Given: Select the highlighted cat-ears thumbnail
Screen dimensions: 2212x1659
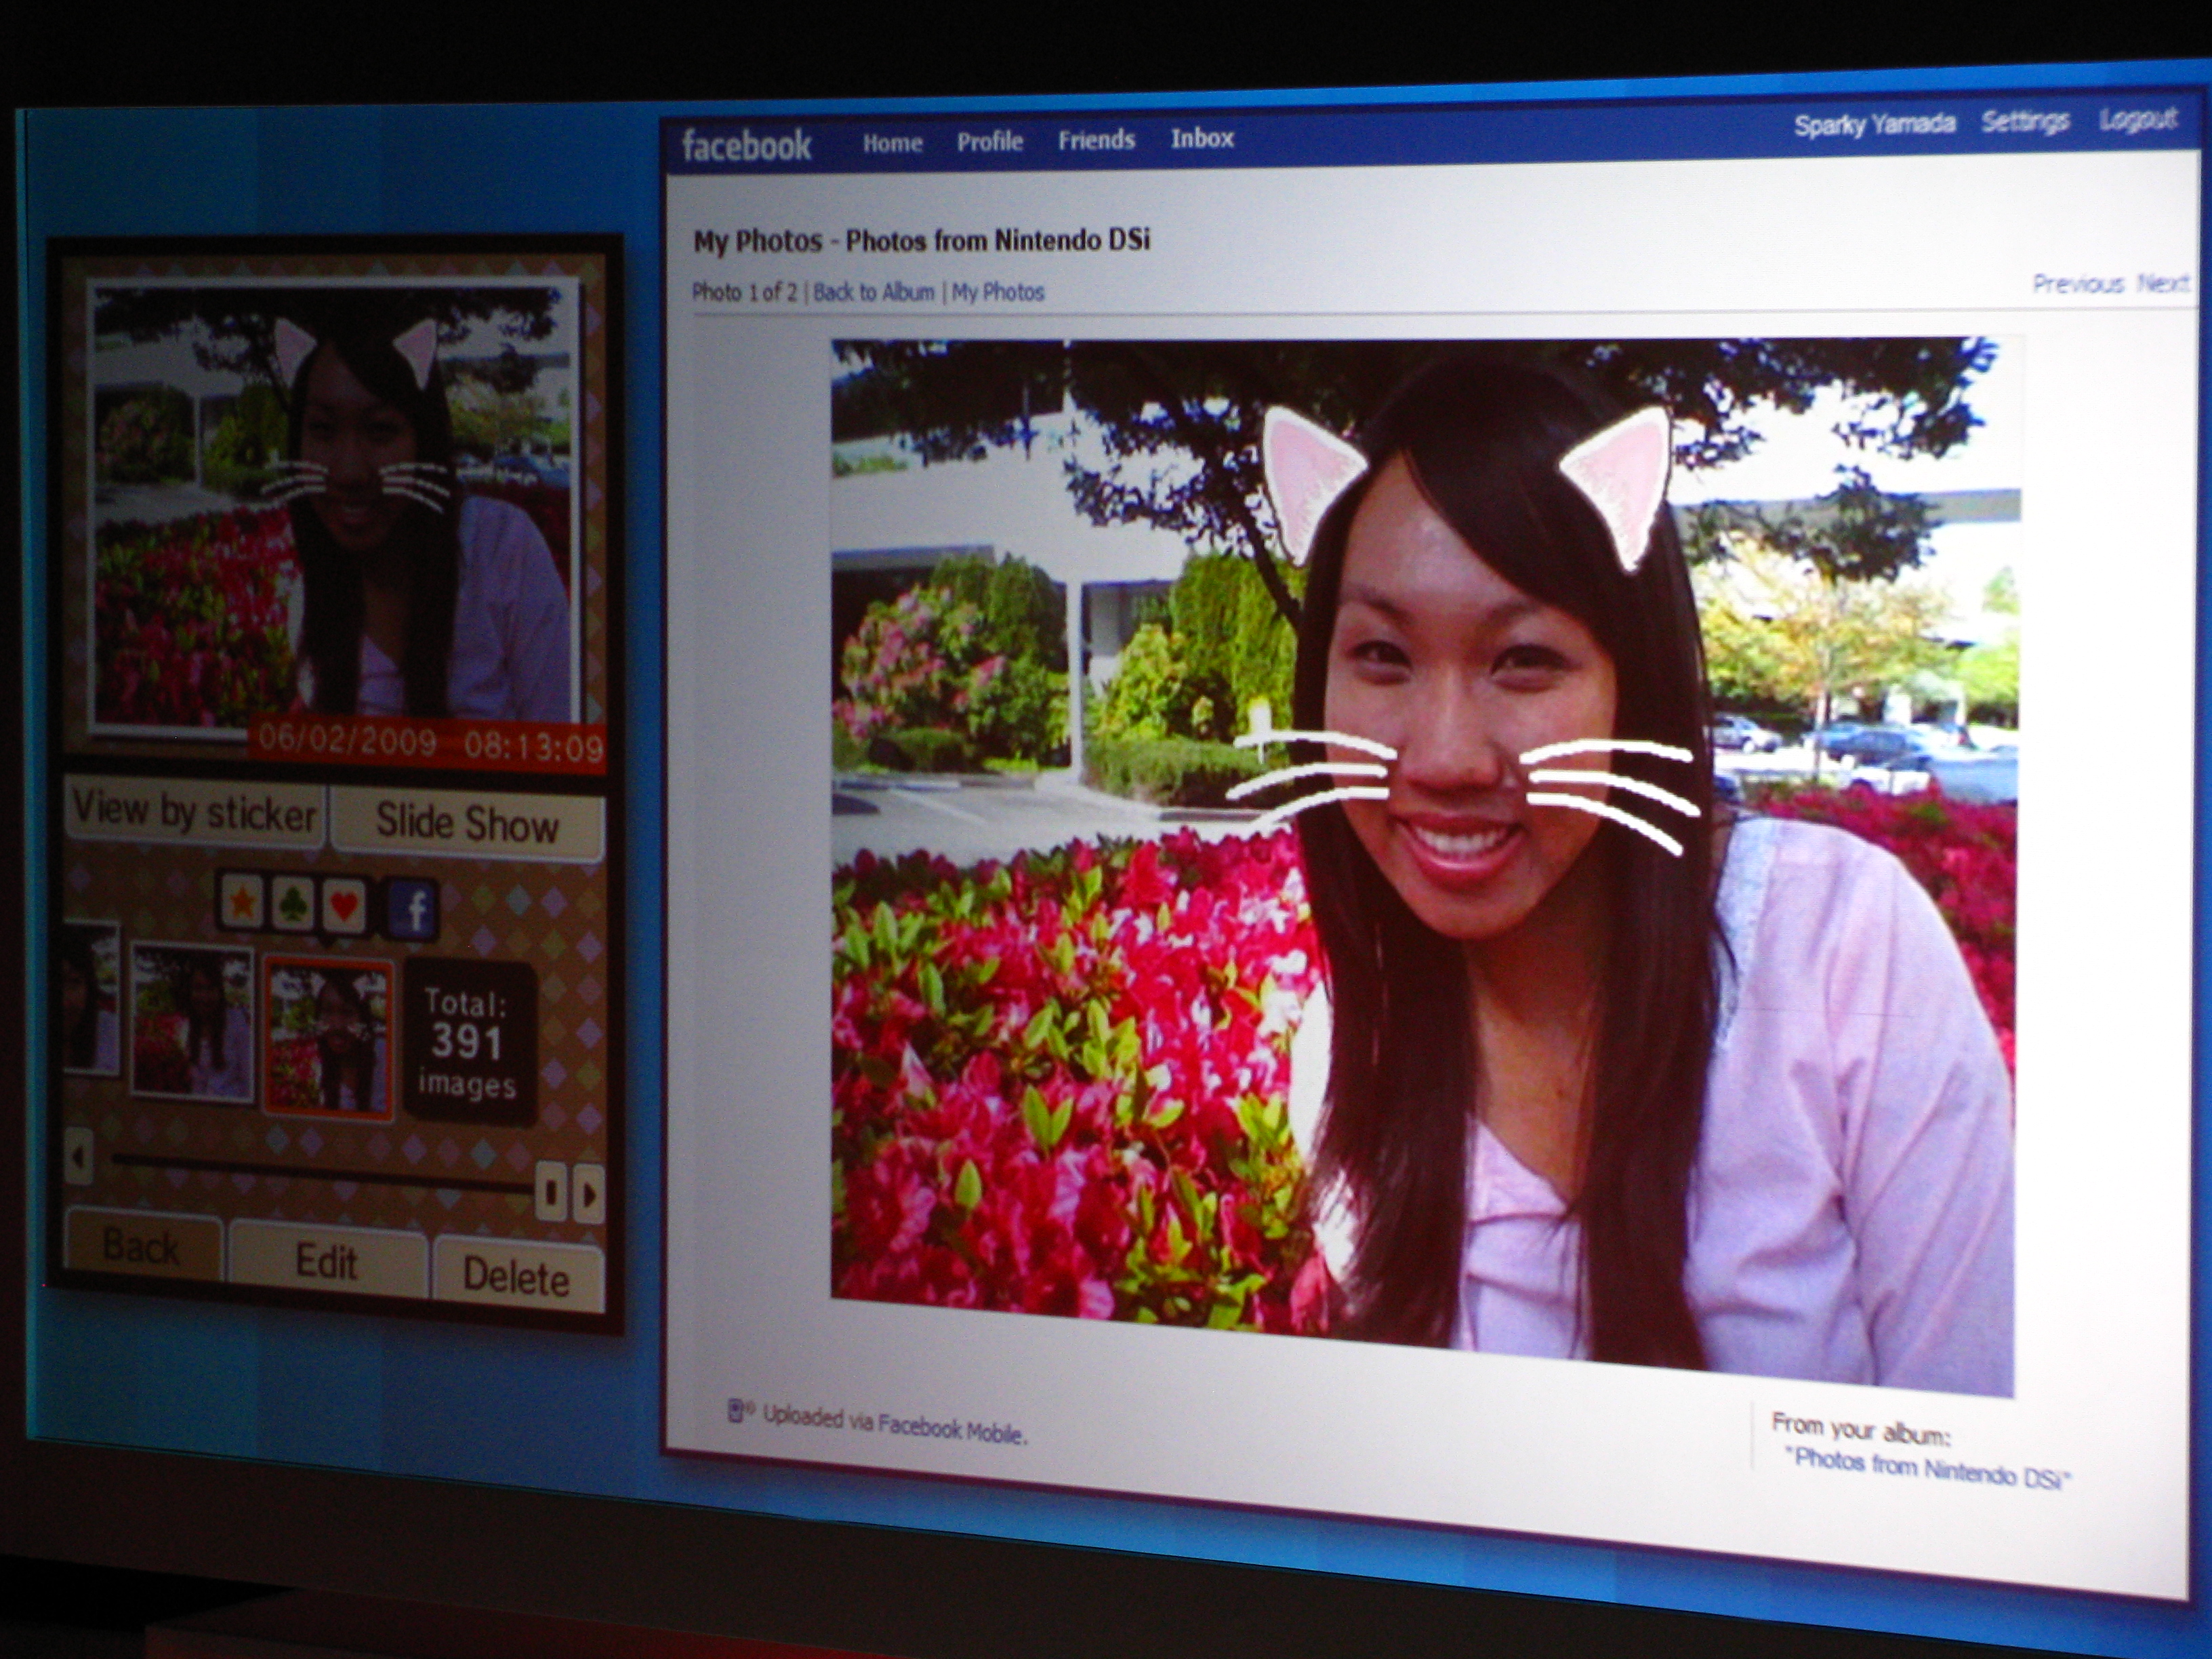Looking at the screenshot, I should coord(328,1036).
